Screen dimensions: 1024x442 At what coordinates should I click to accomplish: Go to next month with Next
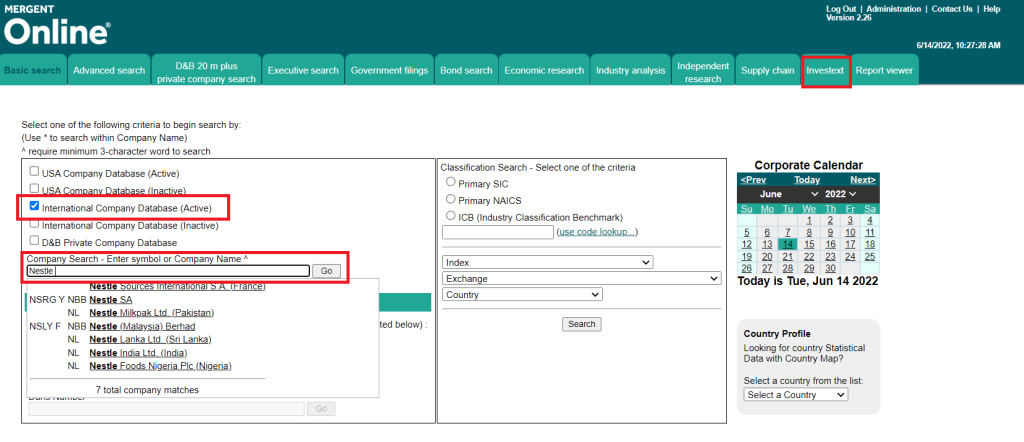[863, 180]
